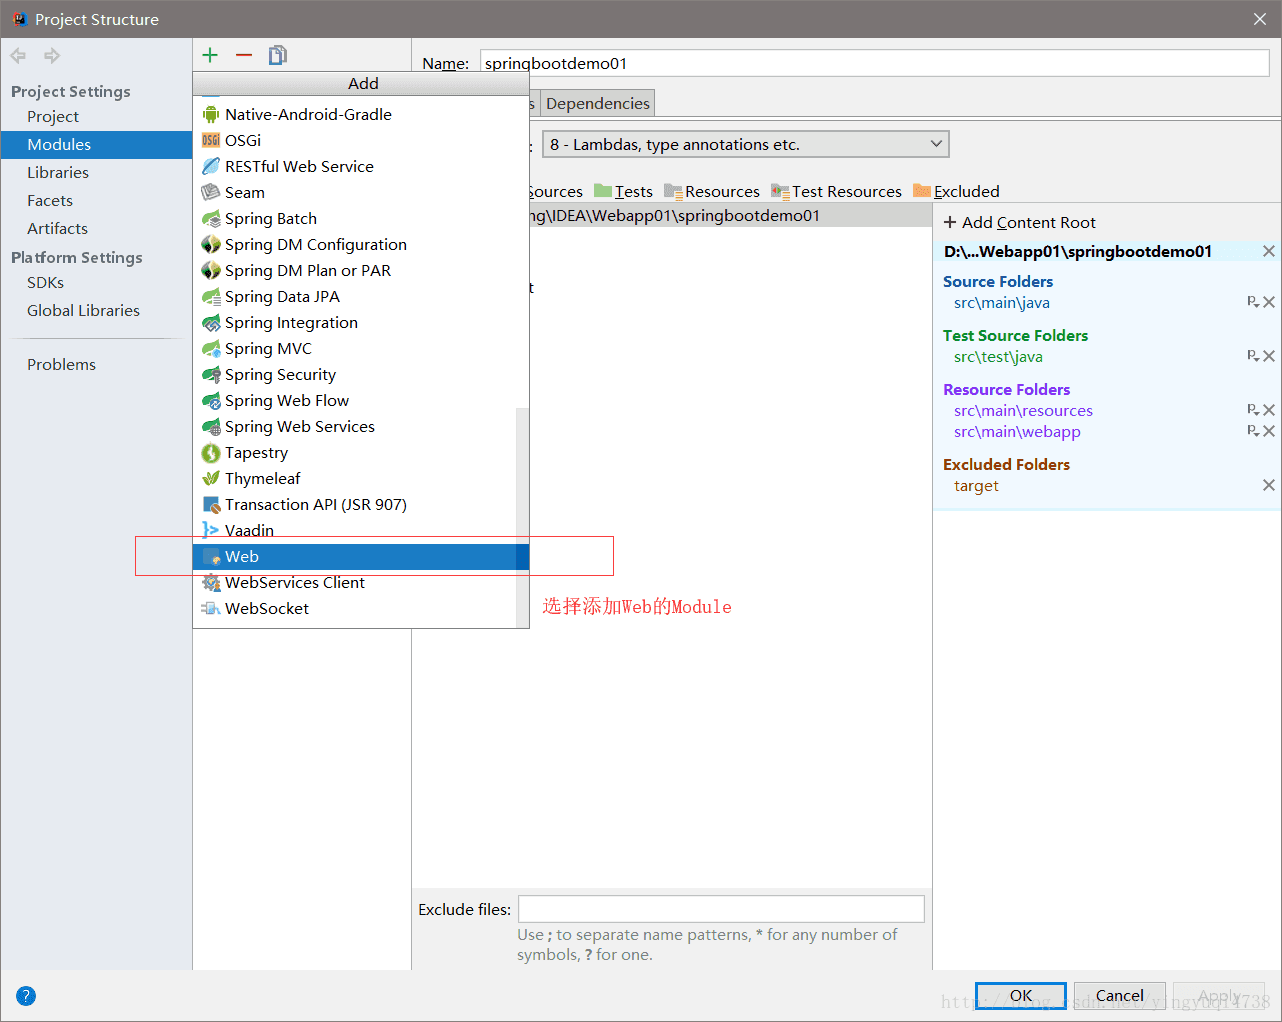
Task: Click the WebServices Client gear icon
Action: [x=211, y=583]
